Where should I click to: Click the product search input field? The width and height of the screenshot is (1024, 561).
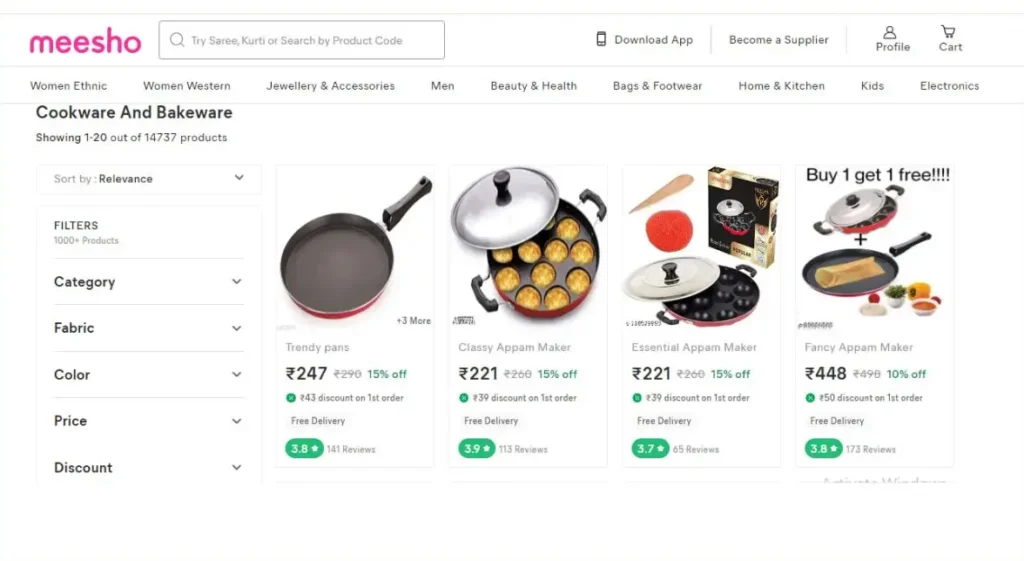pos(310,41)
